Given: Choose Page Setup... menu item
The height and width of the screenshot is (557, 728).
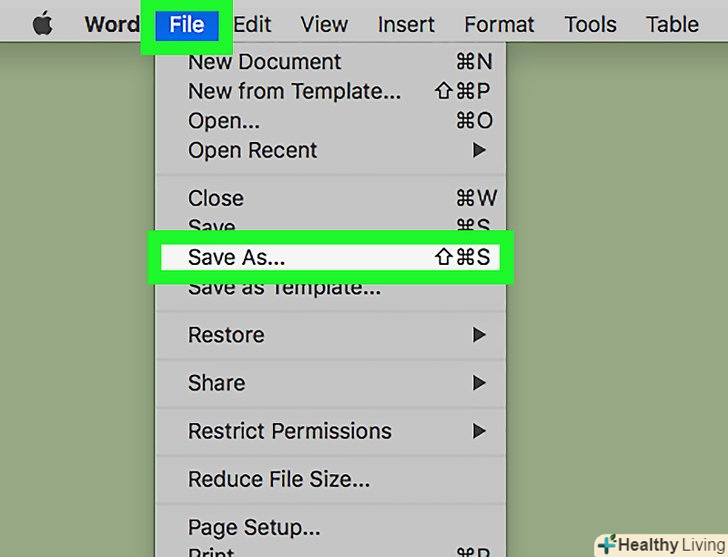Looking at the screenshot, I should [254, 527].
